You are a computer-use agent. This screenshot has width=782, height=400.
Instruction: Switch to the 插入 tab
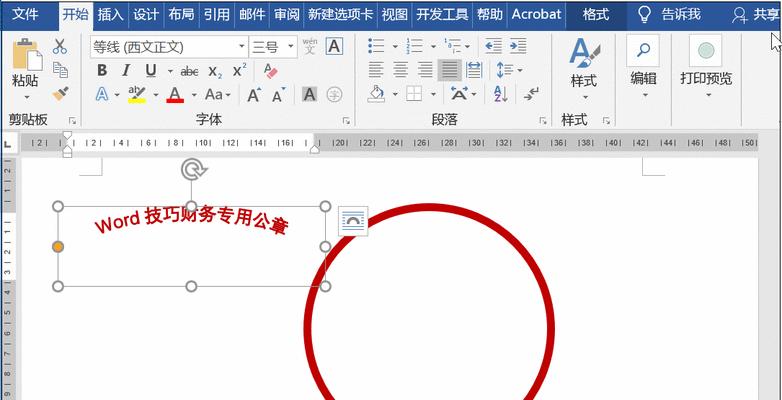click(x=110, y=14)
